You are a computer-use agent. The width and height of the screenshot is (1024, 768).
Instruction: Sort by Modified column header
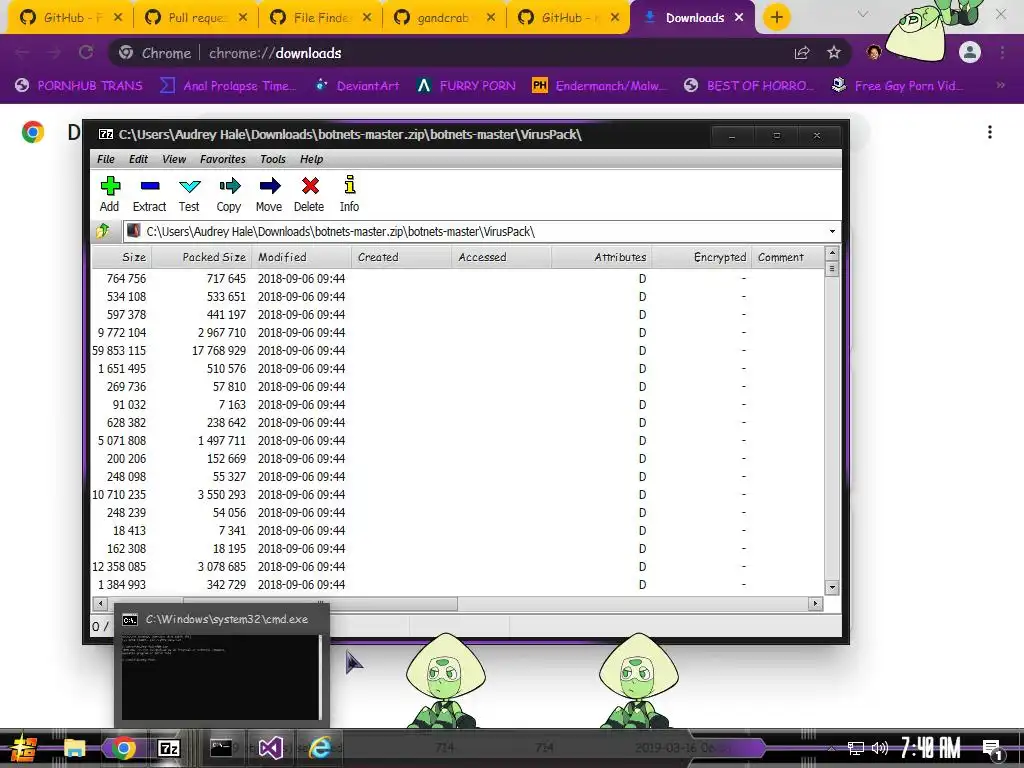(302, 257)
